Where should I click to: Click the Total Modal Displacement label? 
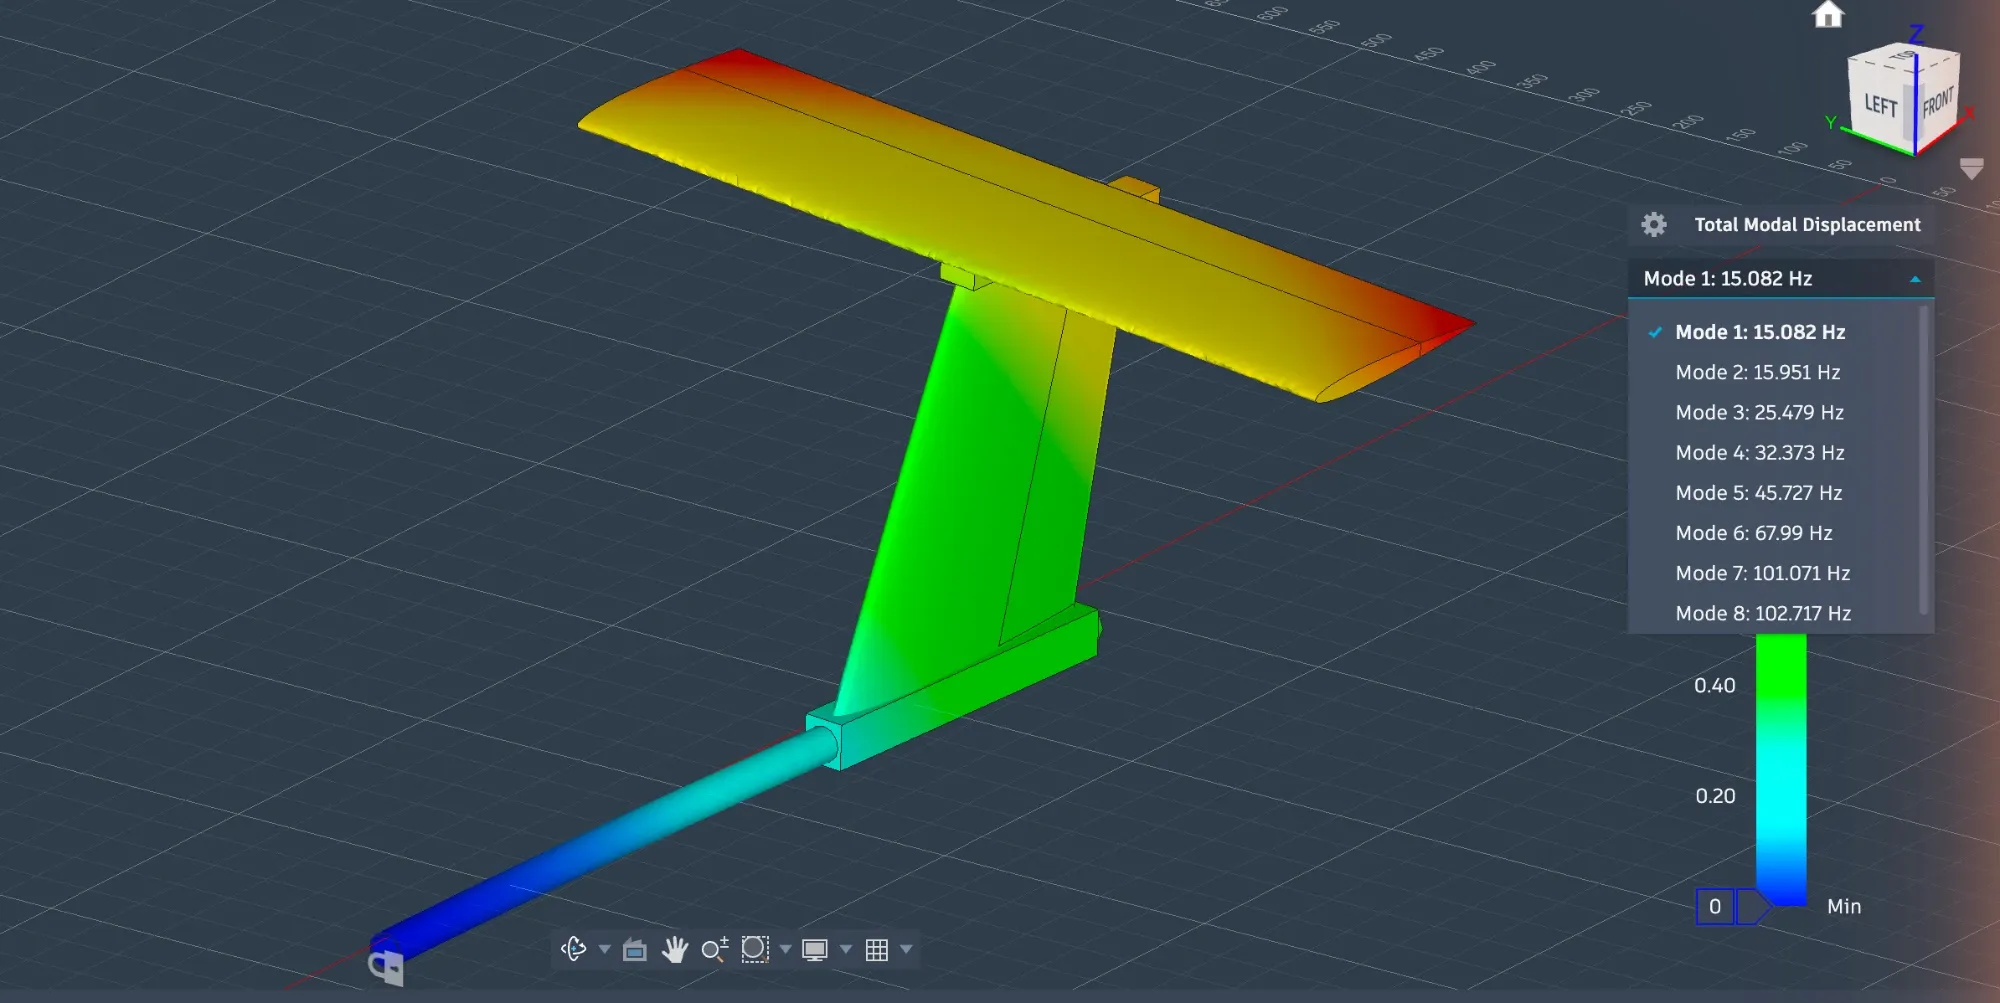(1807, 225)
